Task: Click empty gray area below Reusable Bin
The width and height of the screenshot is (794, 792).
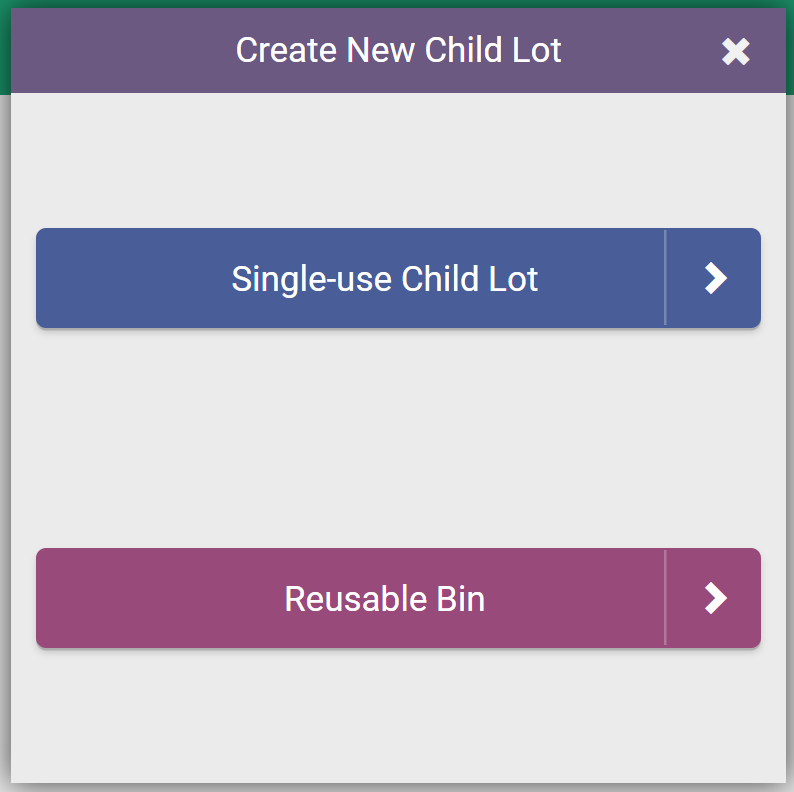Action: (x=398, y=715)
